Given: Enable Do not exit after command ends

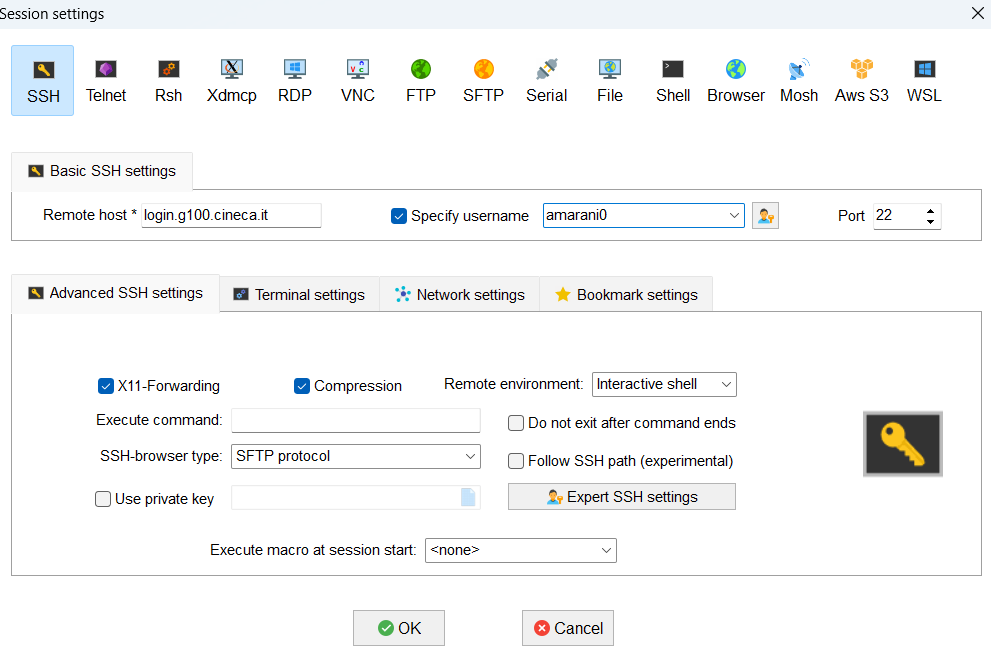Looking at the screenshot, I should (516, 423).
